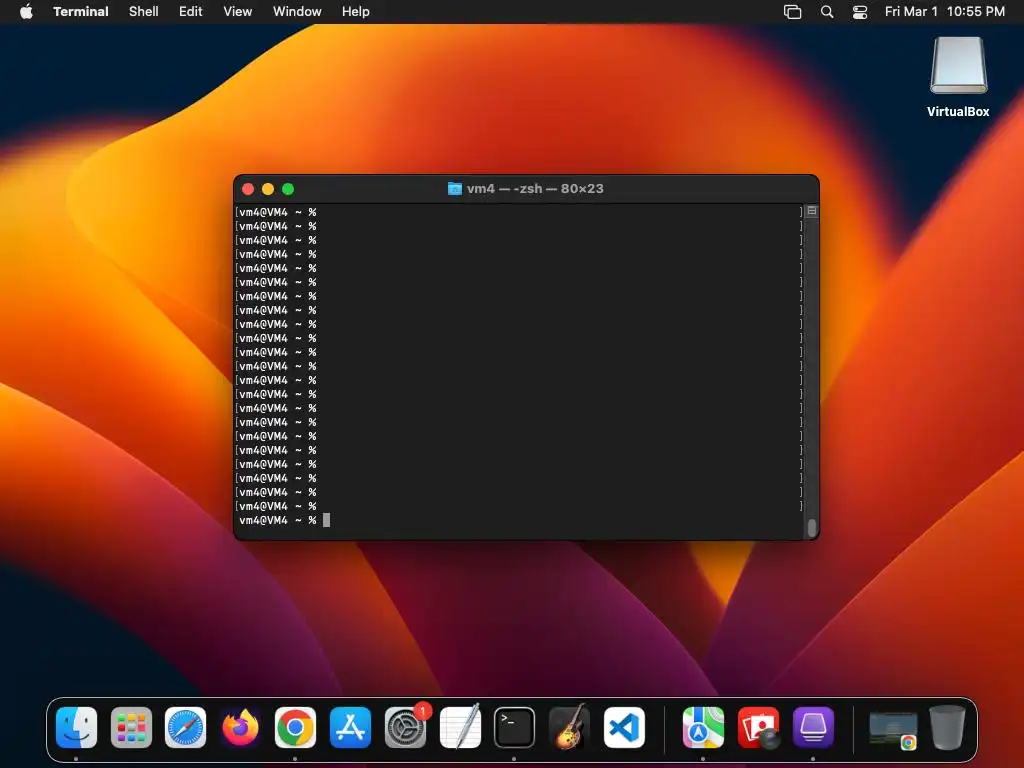Viewport: 1024px width, 768px height.
Task: Open the App Store Dock icon
Action: coord(350,727)
